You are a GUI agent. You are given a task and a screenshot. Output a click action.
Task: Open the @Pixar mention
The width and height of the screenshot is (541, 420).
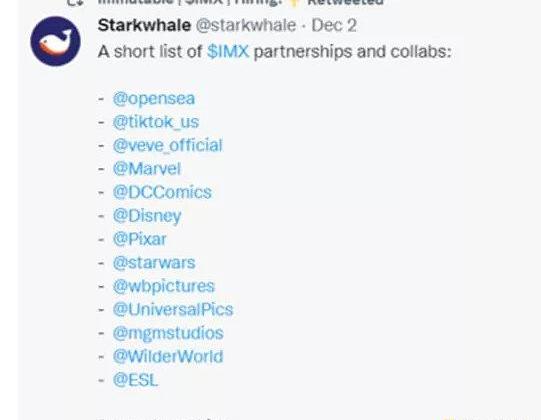pyautogui.click(x=140, y=239)
